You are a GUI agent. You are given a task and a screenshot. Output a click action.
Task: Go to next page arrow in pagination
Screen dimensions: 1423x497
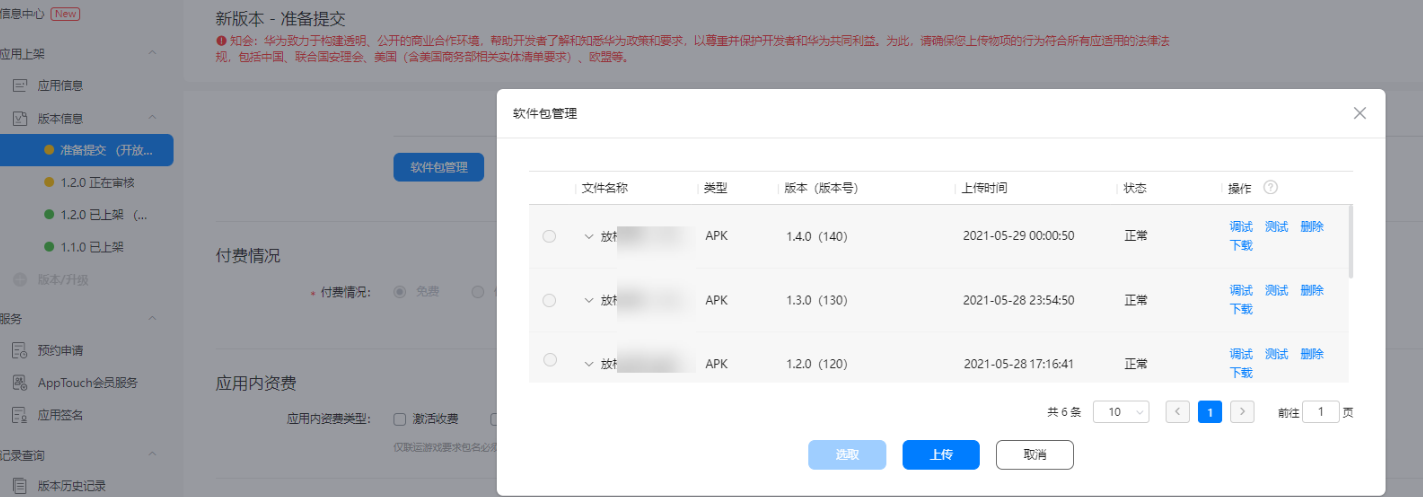click(1242, 412)
